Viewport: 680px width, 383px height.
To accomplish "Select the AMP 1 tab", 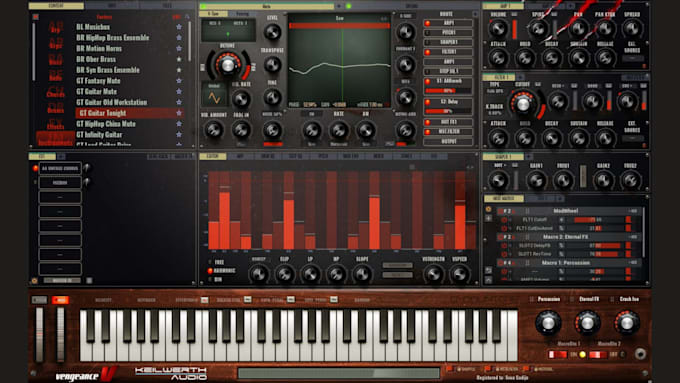I will [503, 6].
